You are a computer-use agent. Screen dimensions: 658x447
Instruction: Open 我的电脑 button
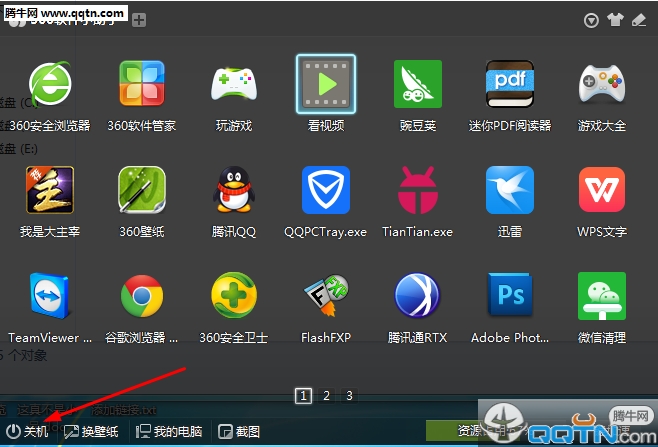tap(169, 431)
